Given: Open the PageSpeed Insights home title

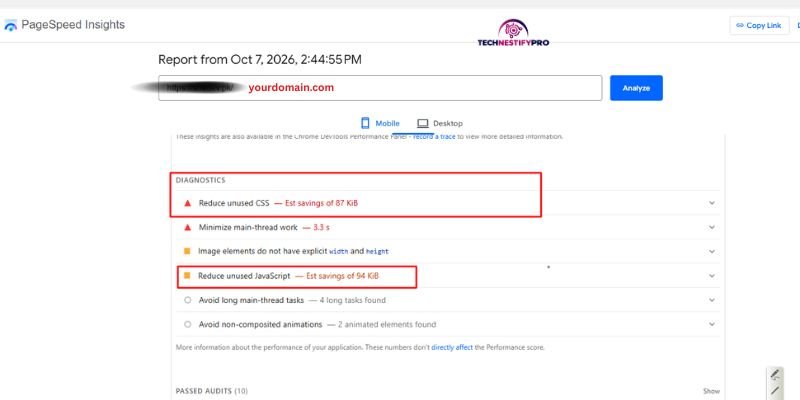Looking at the screenshot, I should (x=73, y=24).
